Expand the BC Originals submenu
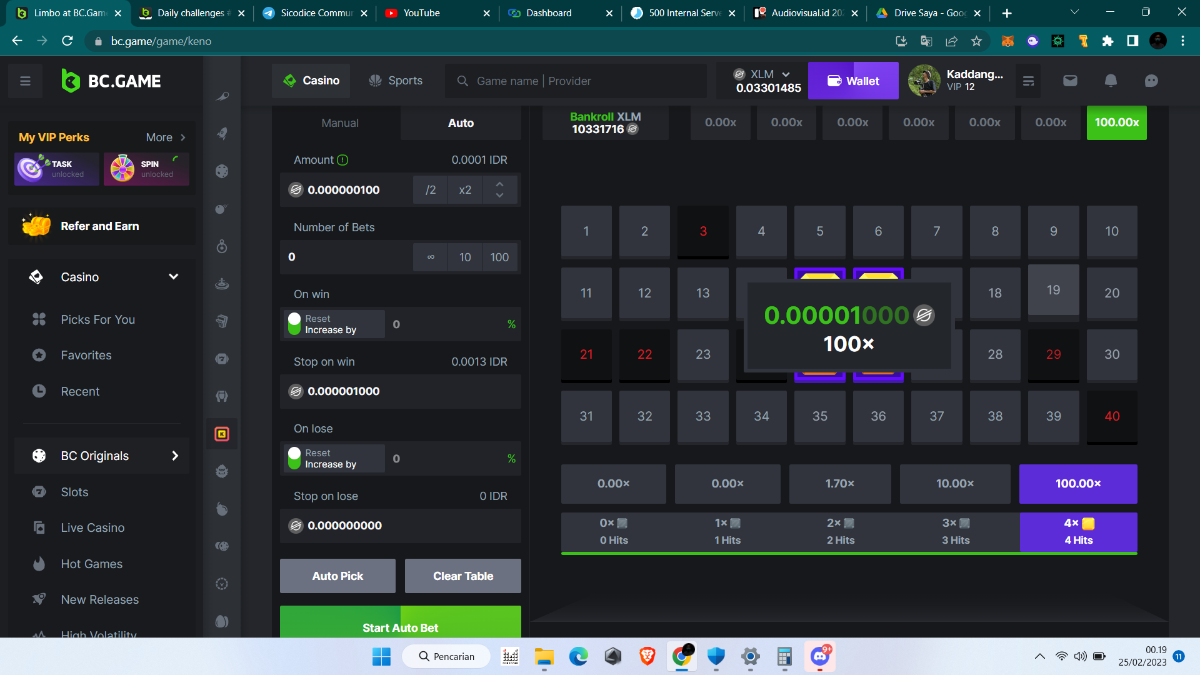Screen dimensions: 1200x675 pos(175,456)
